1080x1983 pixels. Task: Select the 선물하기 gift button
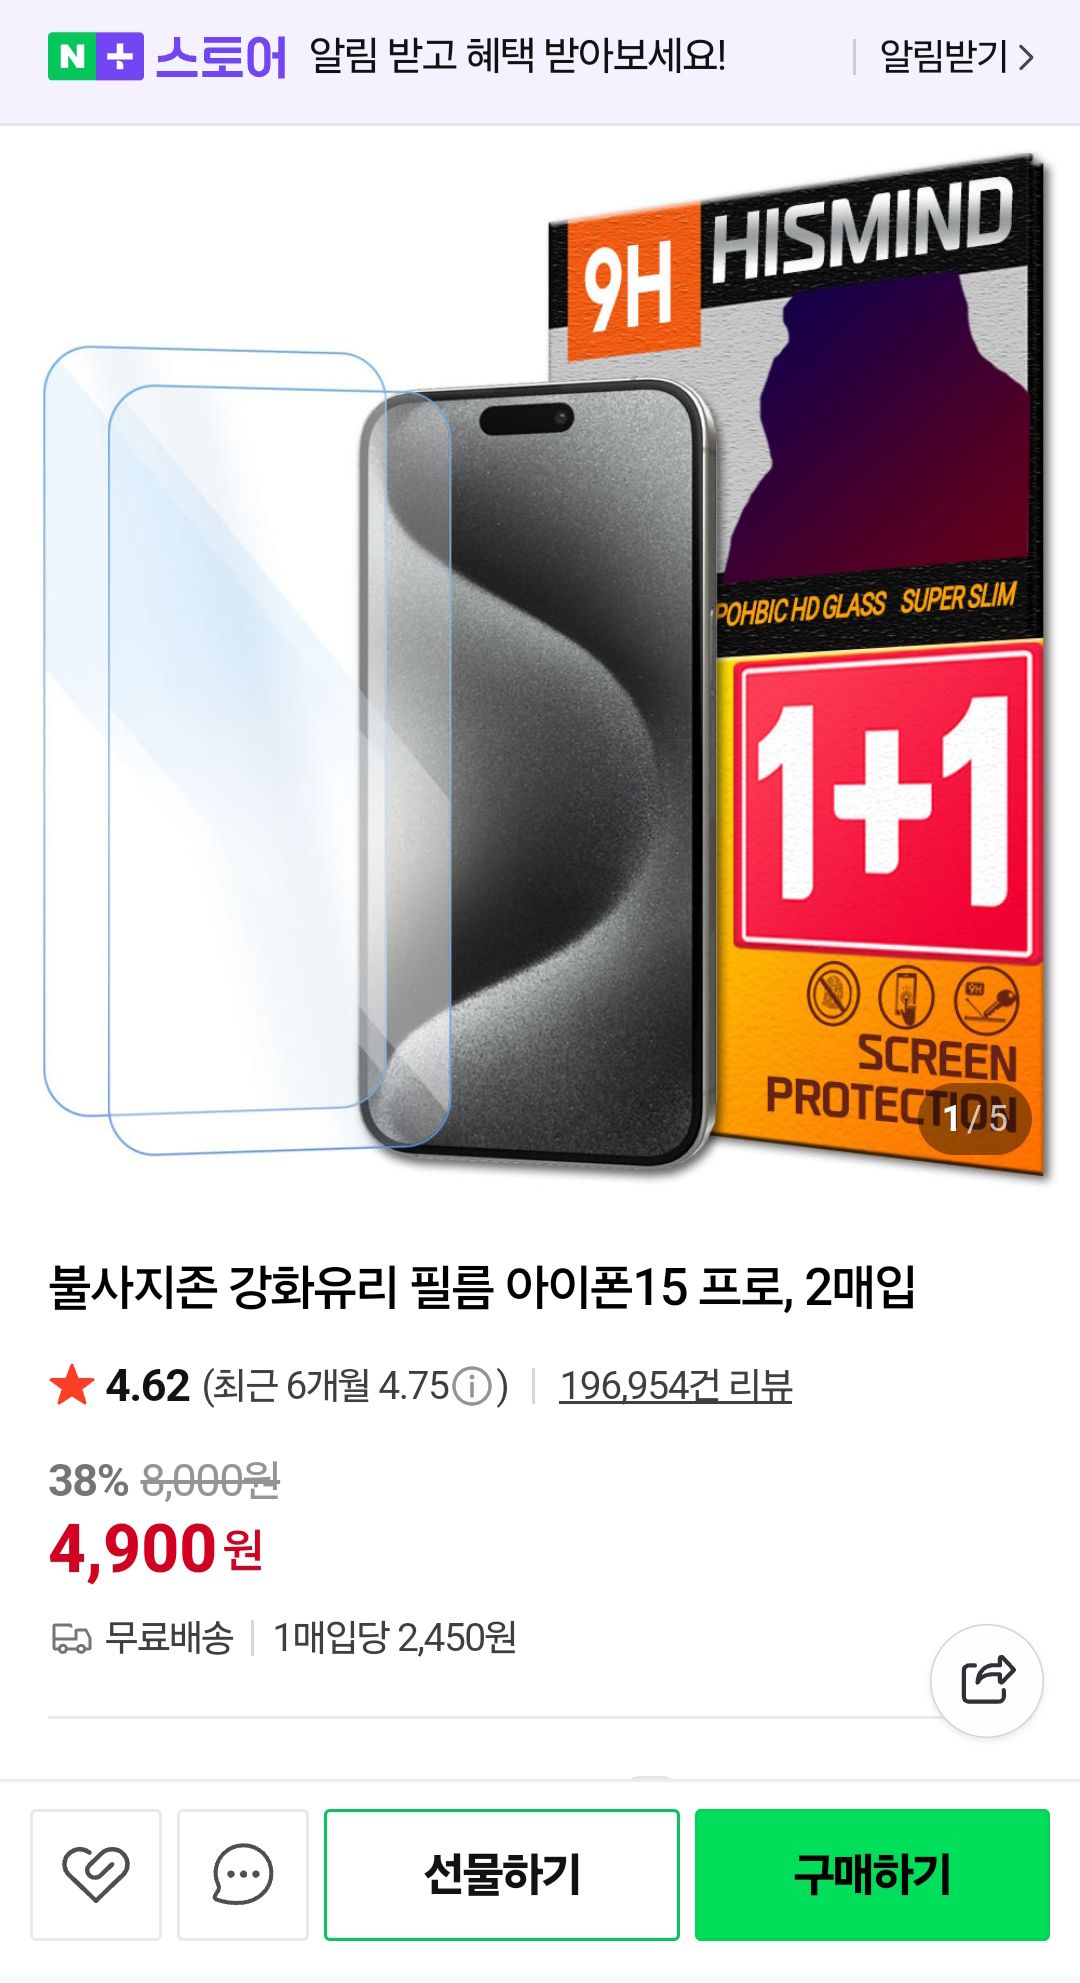pos(502,1874)
